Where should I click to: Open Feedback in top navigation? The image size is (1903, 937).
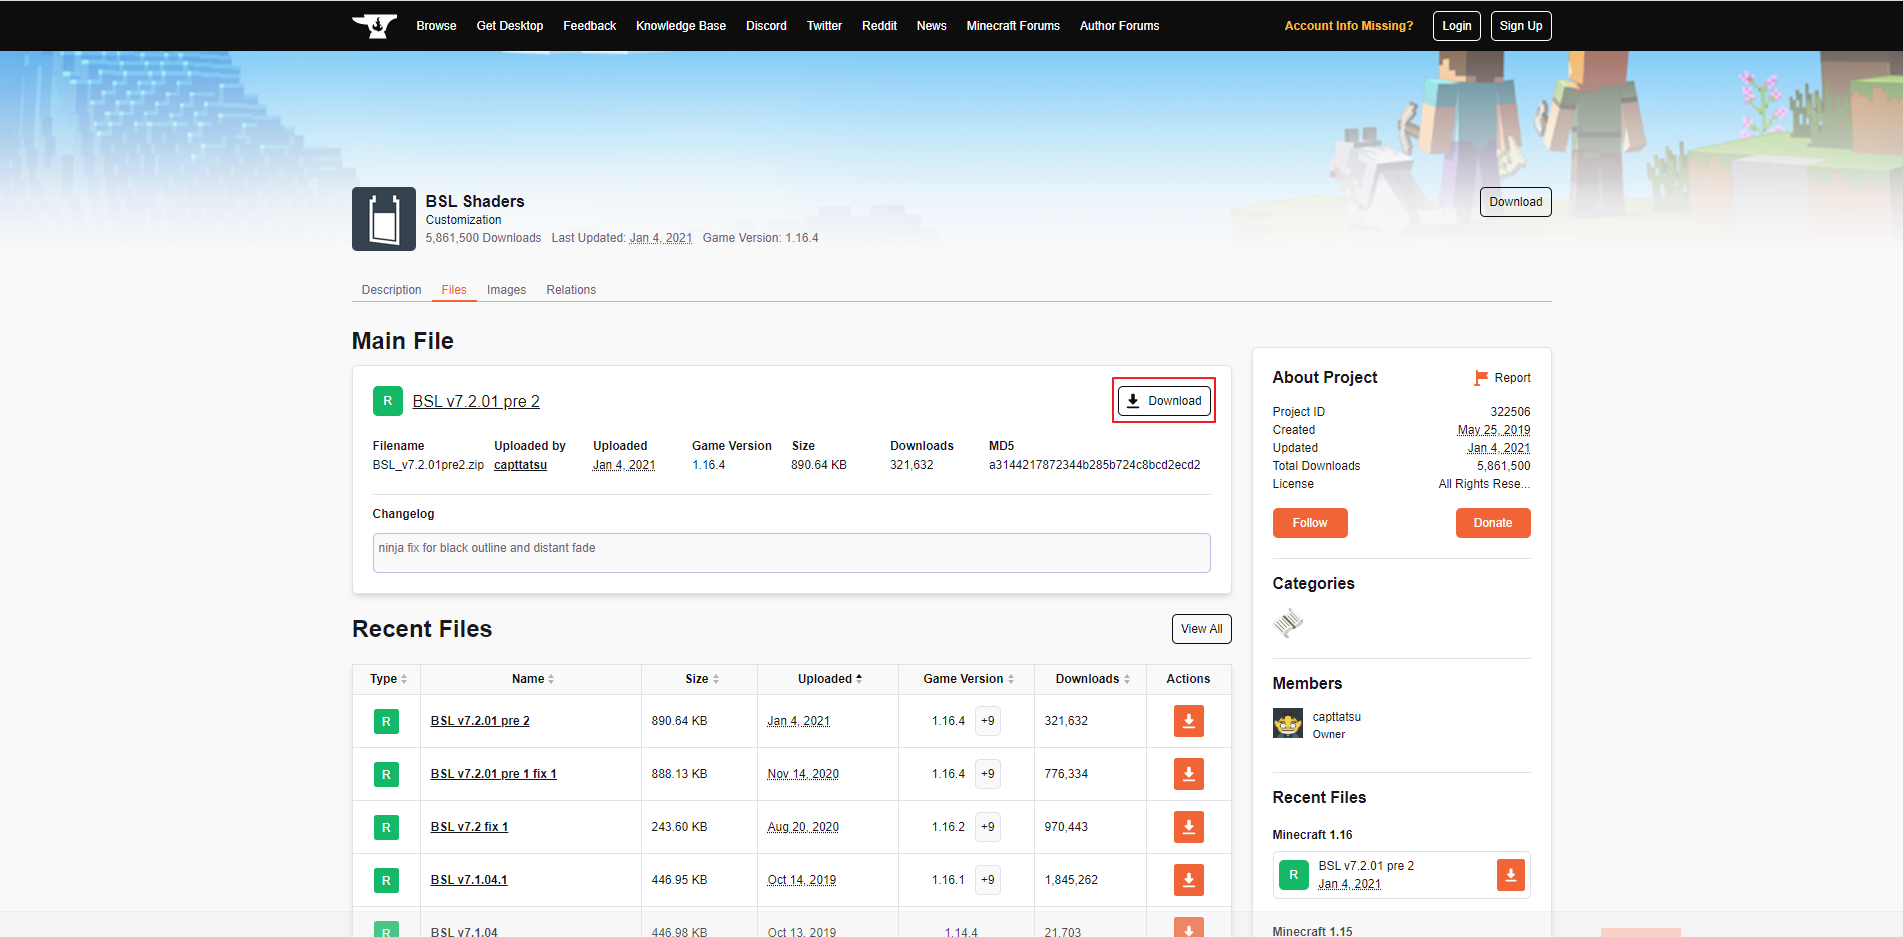tap(589, 26)
